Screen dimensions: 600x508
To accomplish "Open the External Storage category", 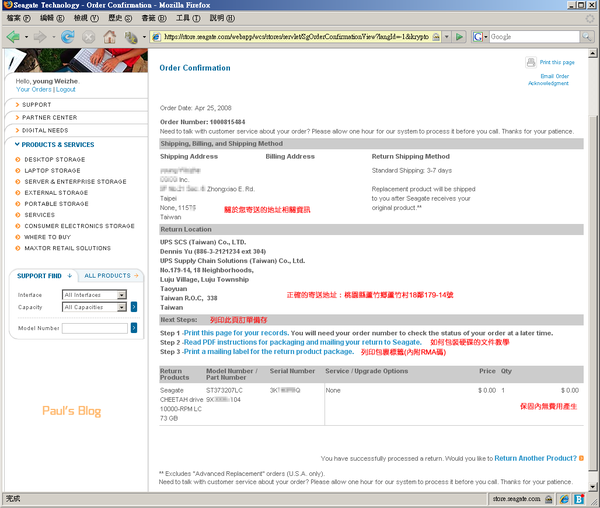I will point(56,193).
